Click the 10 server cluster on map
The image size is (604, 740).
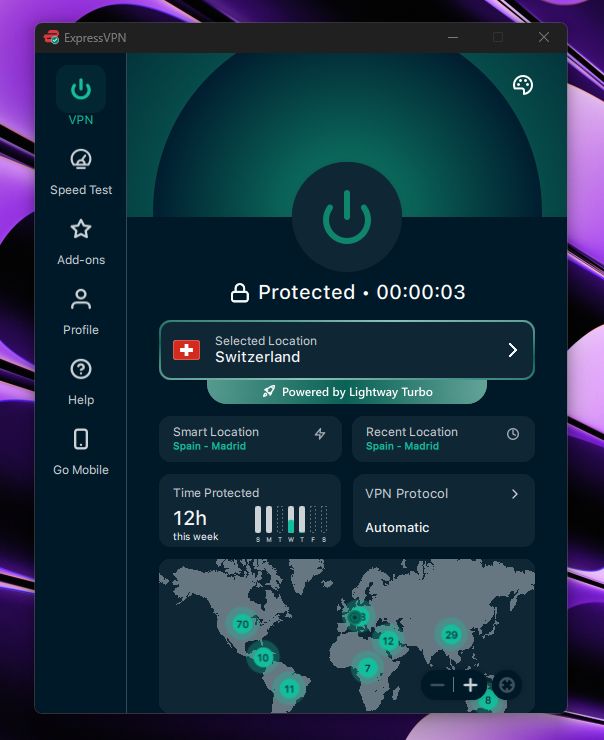click(263, 657)
